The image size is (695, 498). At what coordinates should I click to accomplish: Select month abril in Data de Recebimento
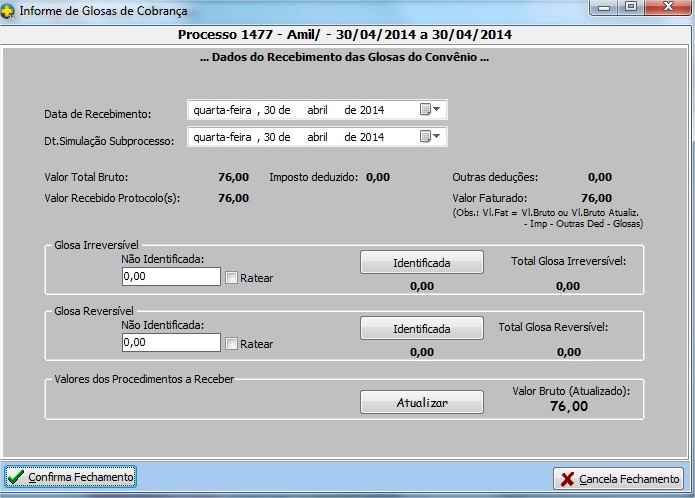pos(318,109)
